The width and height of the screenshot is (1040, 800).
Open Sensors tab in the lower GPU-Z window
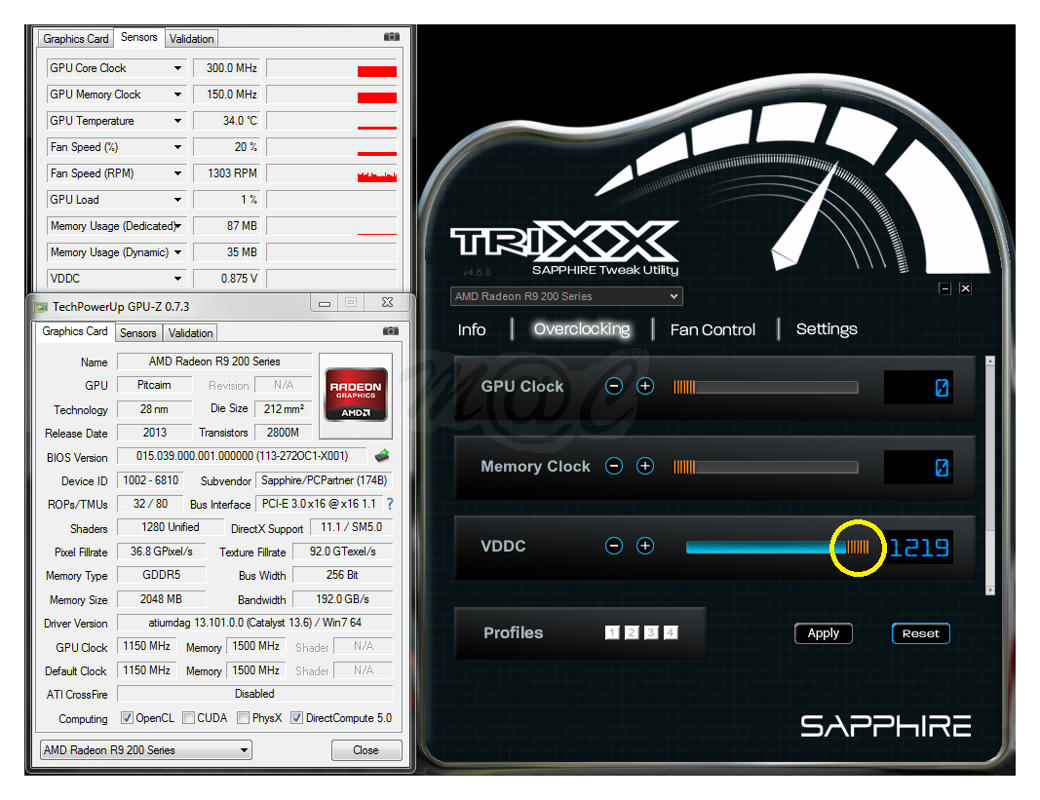[138, 332]
